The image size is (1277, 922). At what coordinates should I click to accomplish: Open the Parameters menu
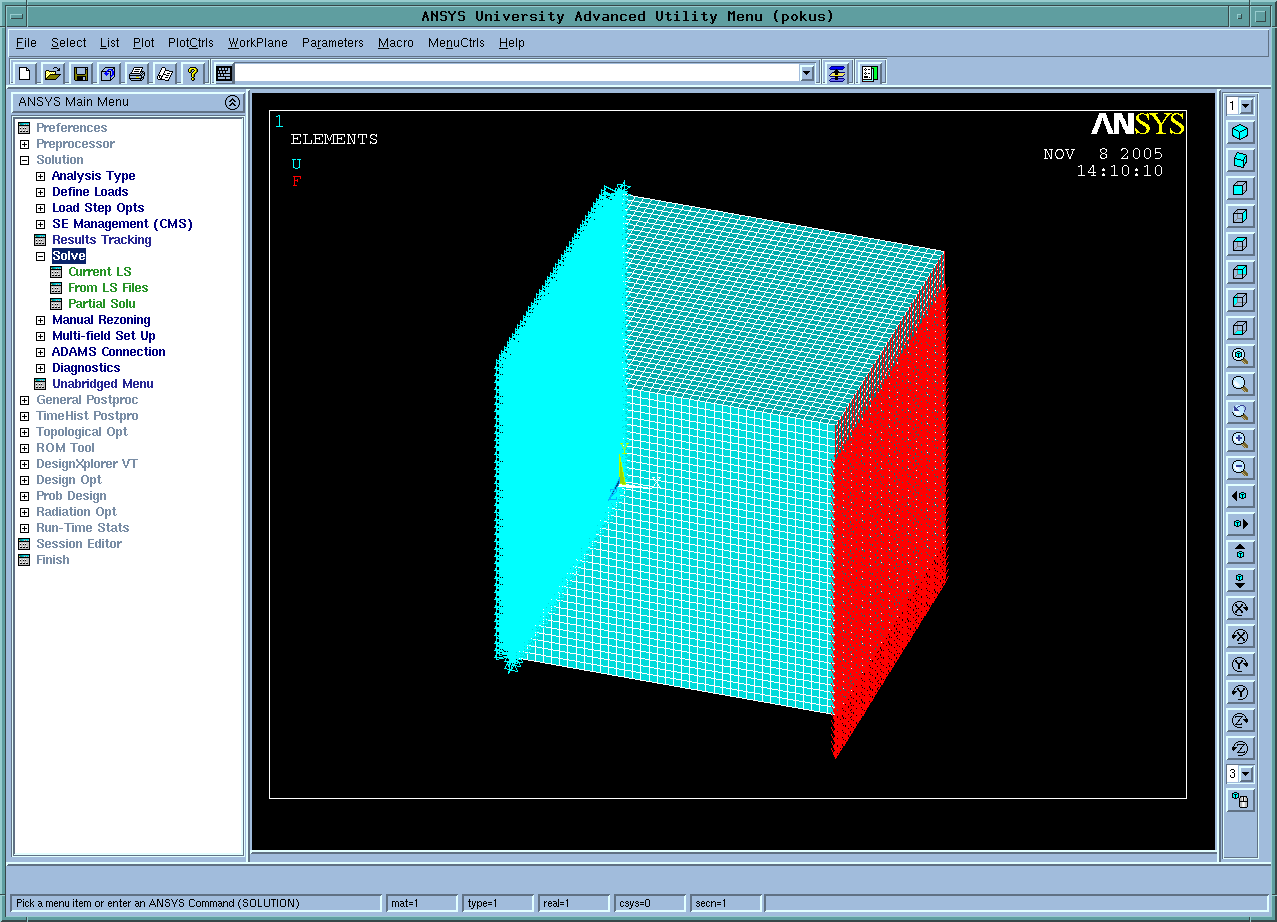(333, 43)
